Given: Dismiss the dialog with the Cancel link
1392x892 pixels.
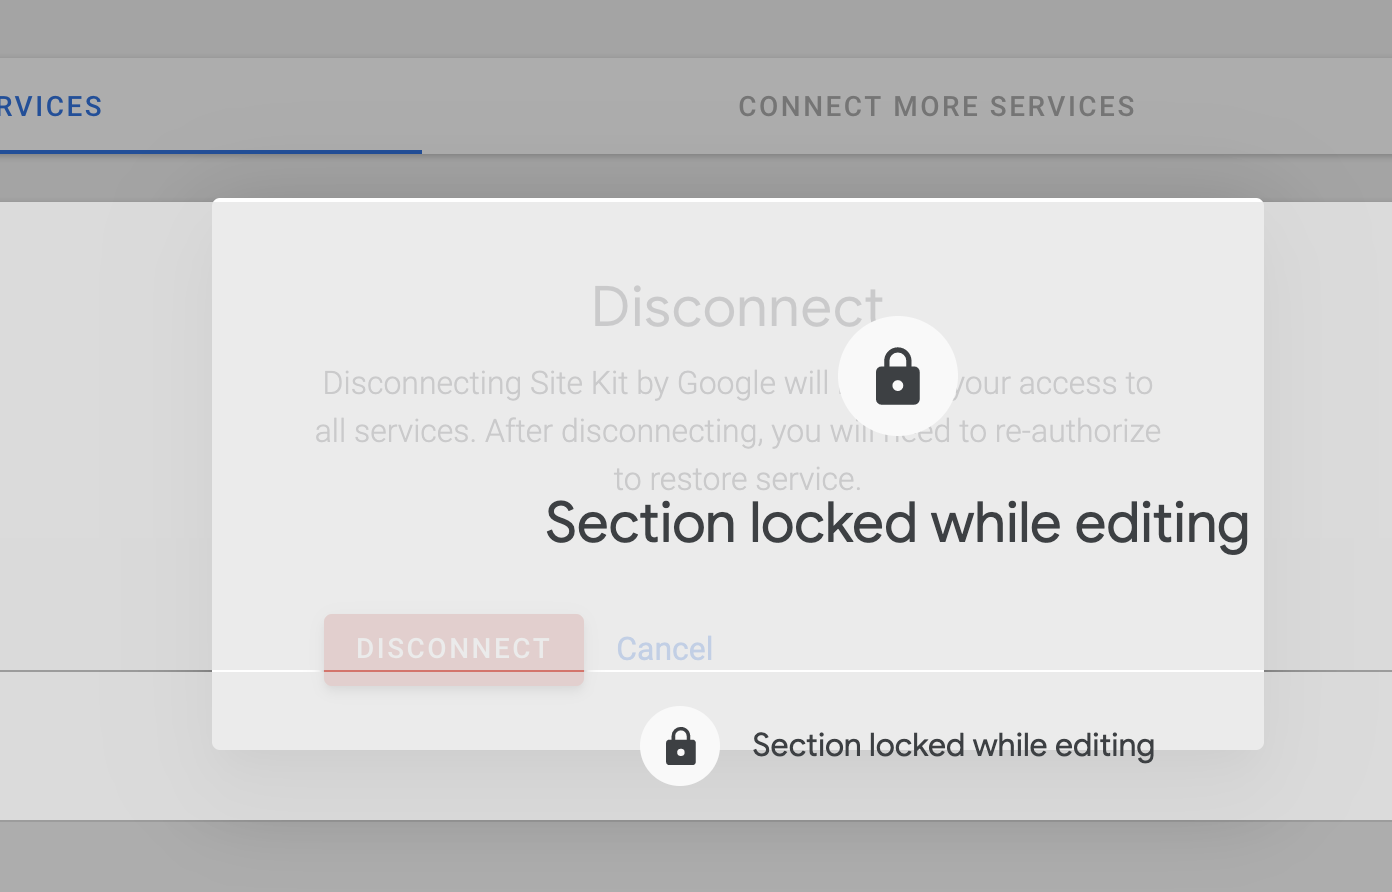Looking at the screenshot, I should click(x=664, y=648).
